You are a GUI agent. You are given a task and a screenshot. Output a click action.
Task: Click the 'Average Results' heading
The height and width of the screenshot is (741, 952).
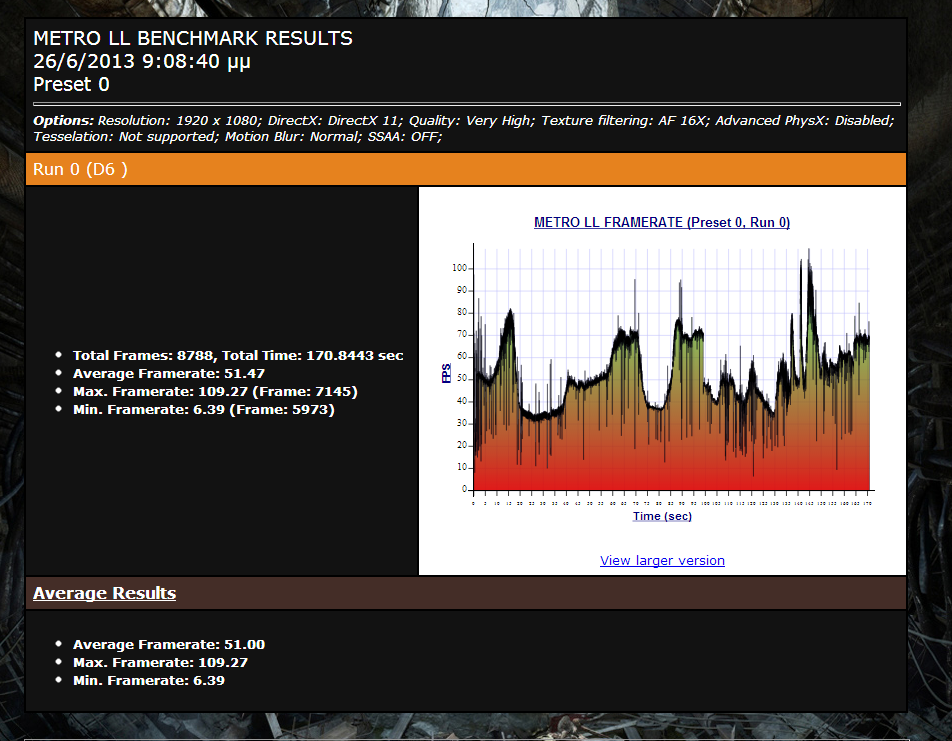[x=104, y=593]
